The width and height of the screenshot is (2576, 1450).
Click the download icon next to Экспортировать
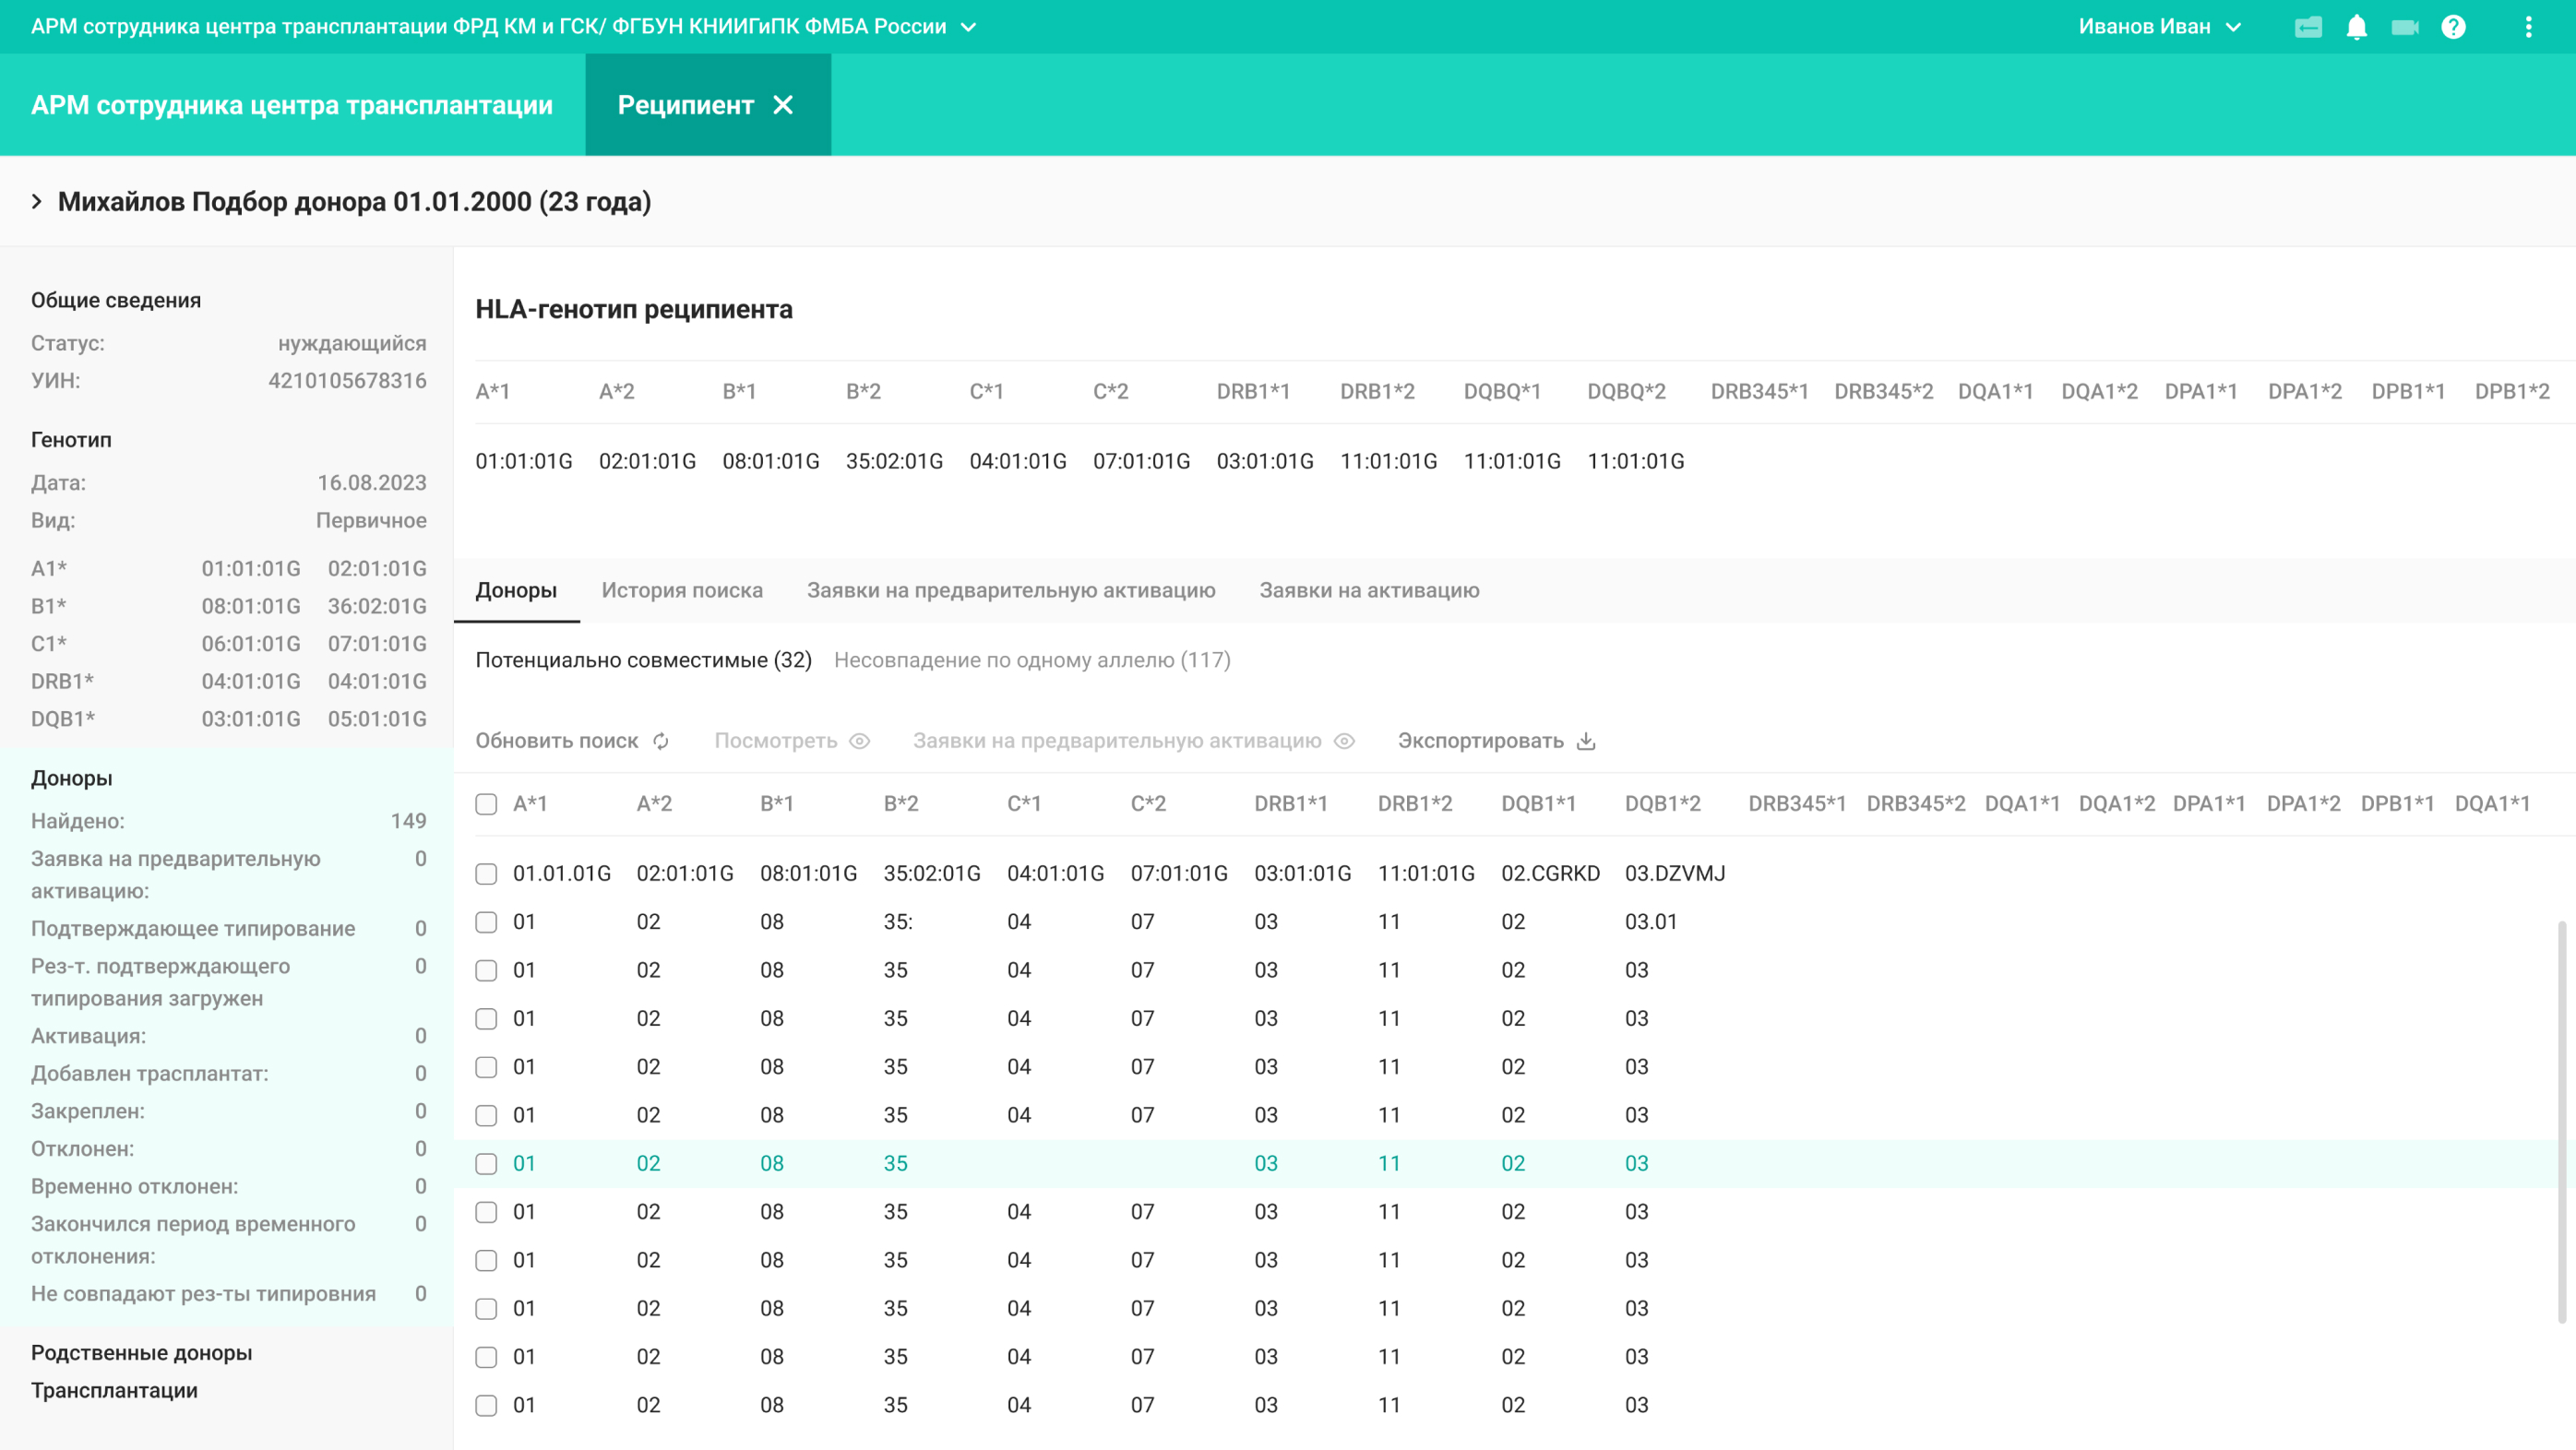pos(1586,741)
